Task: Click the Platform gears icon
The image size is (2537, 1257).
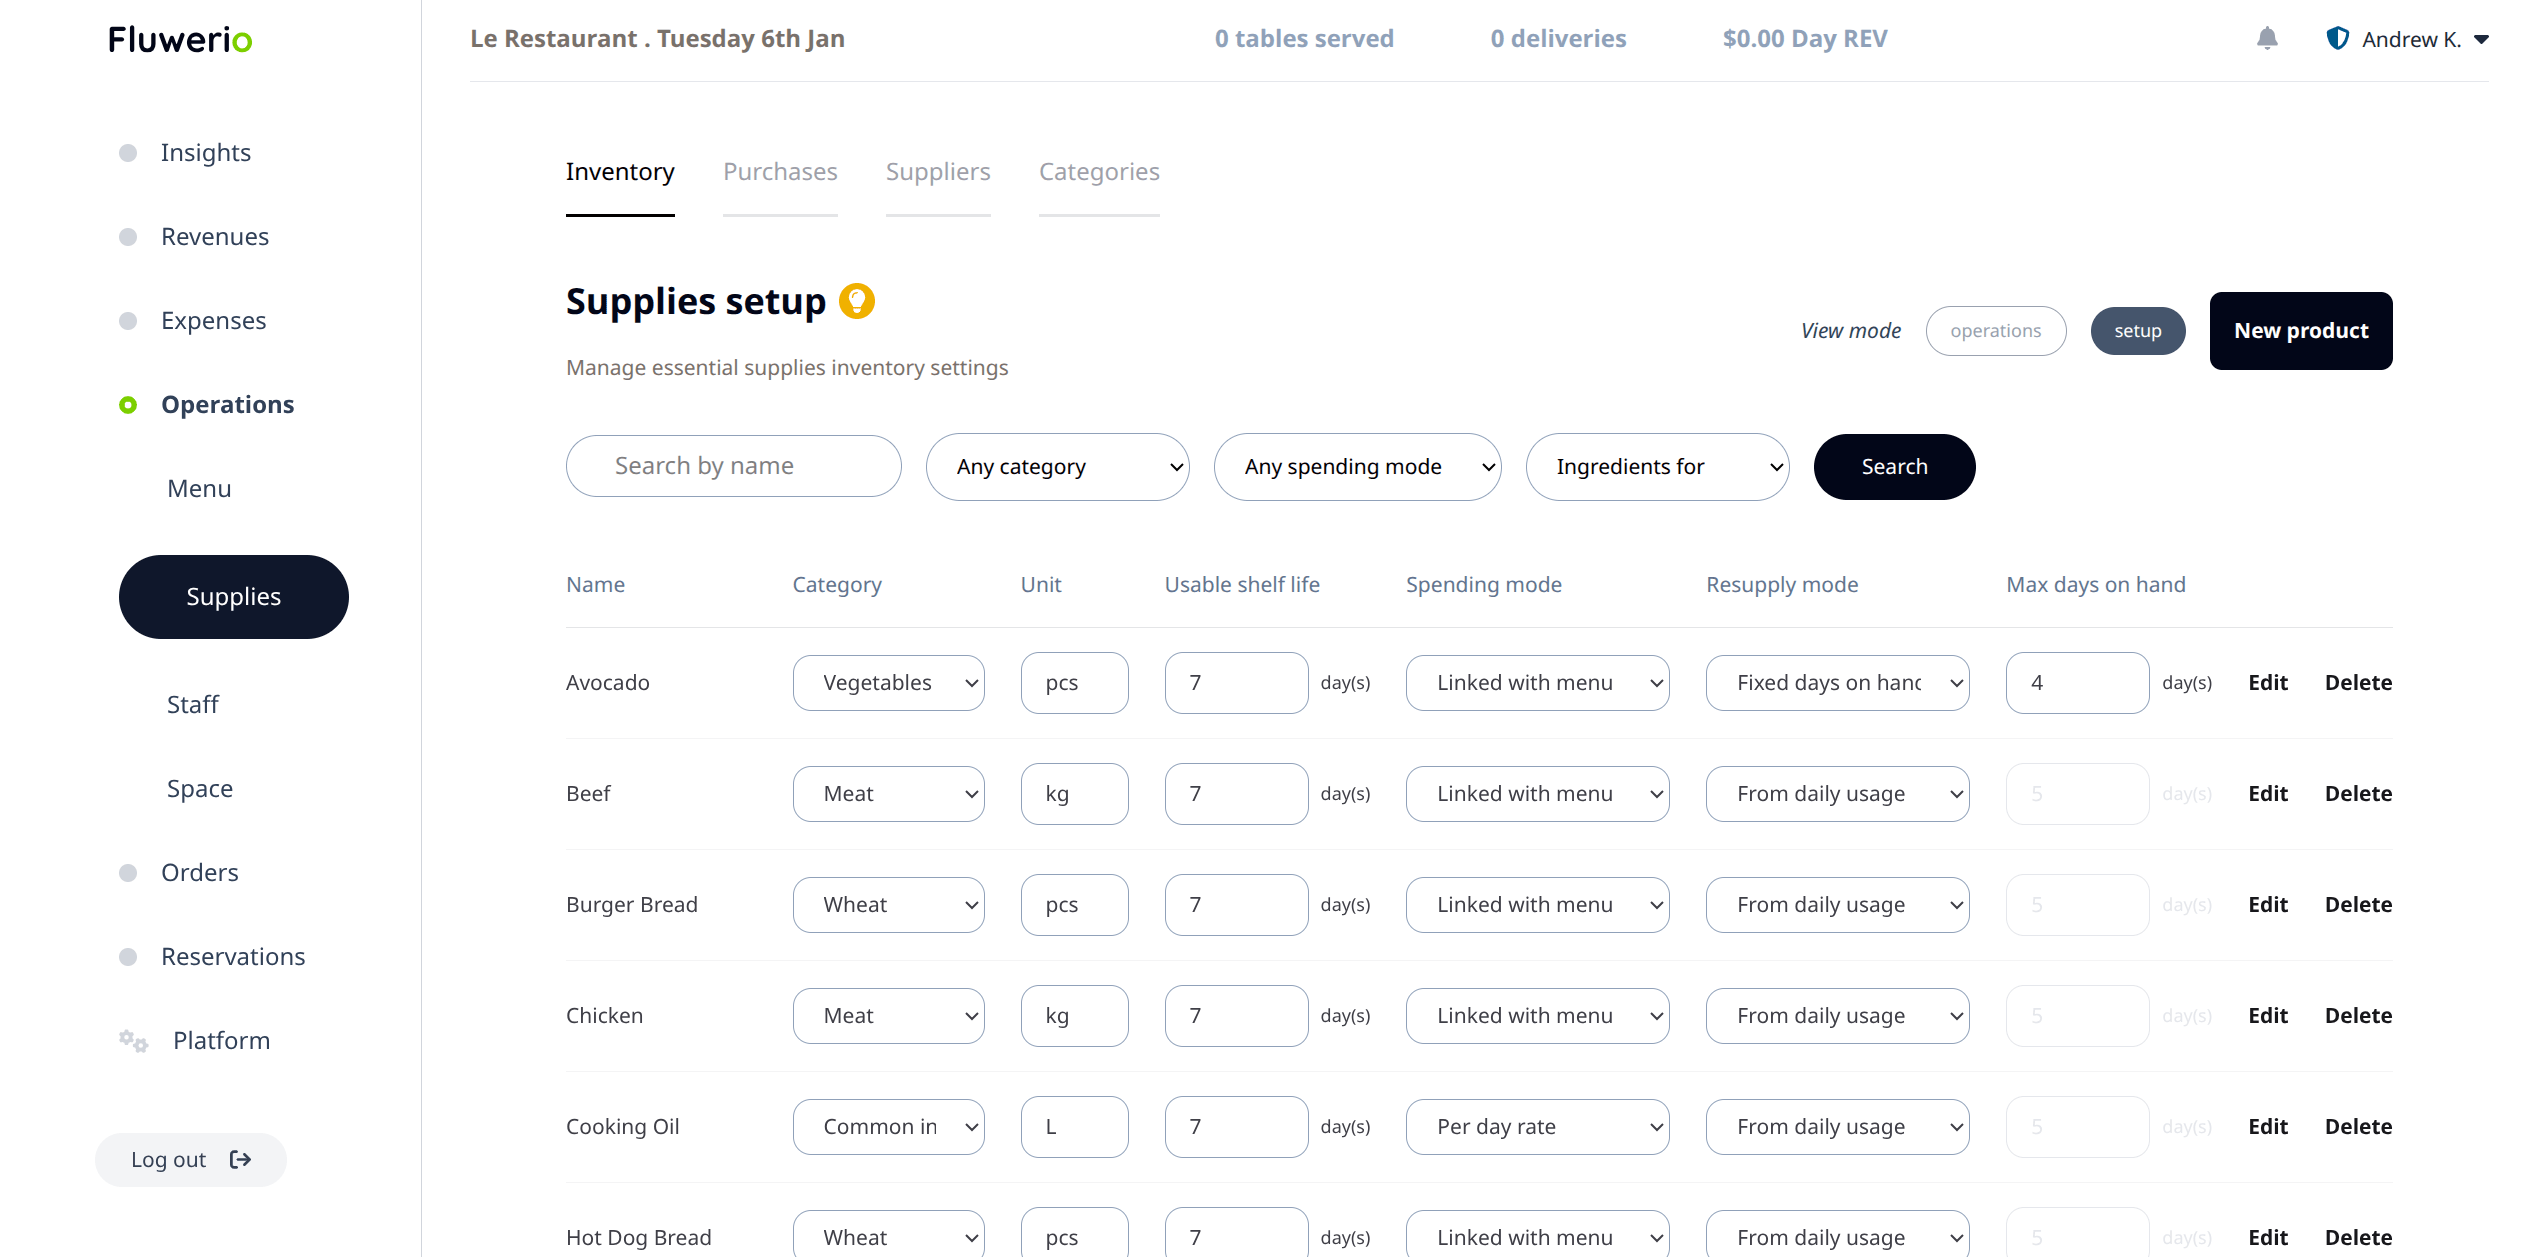Action: 133,1041
